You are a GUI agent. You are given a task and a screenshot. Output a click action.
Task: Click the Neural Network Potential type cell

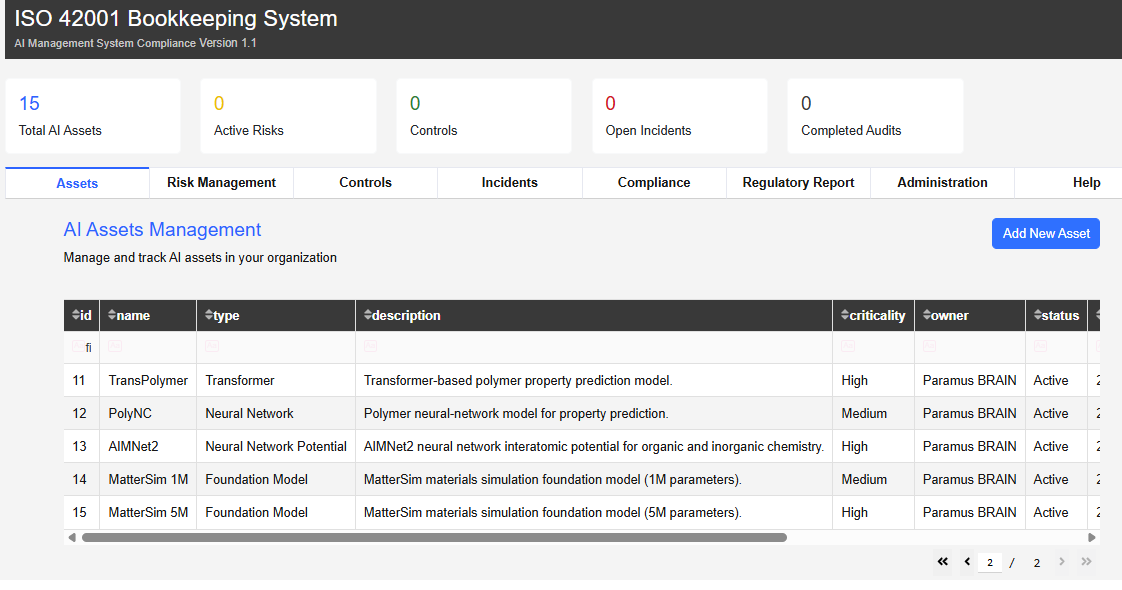[x=276, y=446]
